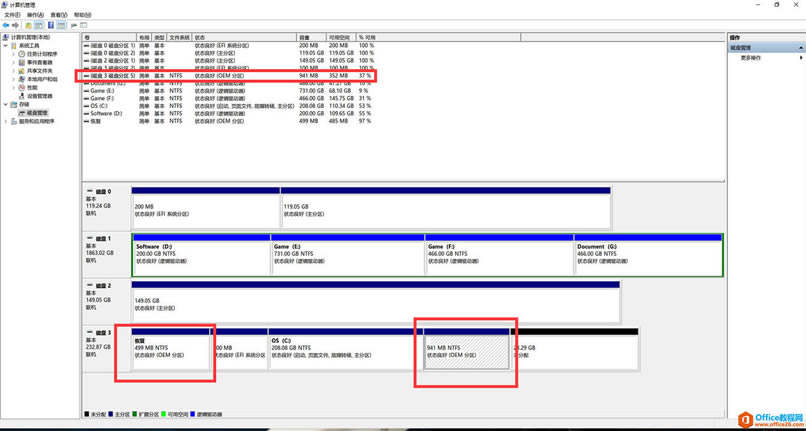Open the 操作(A) menu

[x=35, y=15]
